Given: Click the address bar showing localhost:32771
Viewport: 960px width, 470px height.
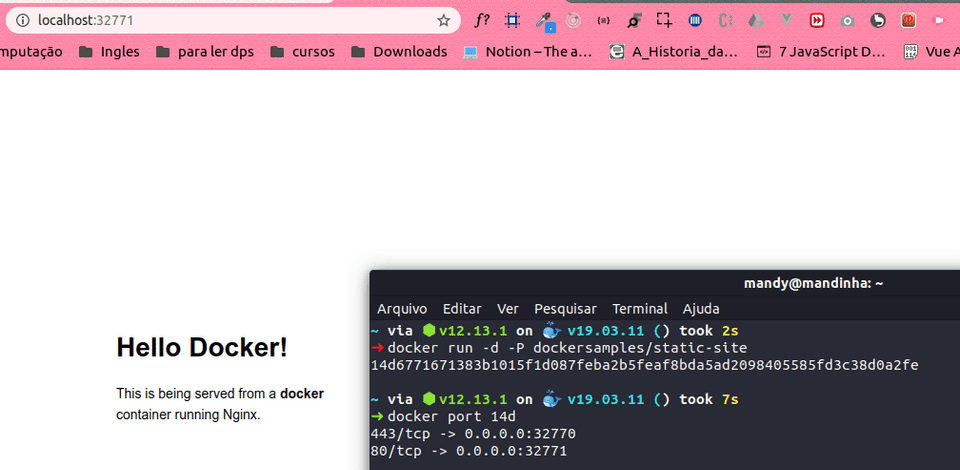Looking at the screenshot, I should tap(233, 21).
